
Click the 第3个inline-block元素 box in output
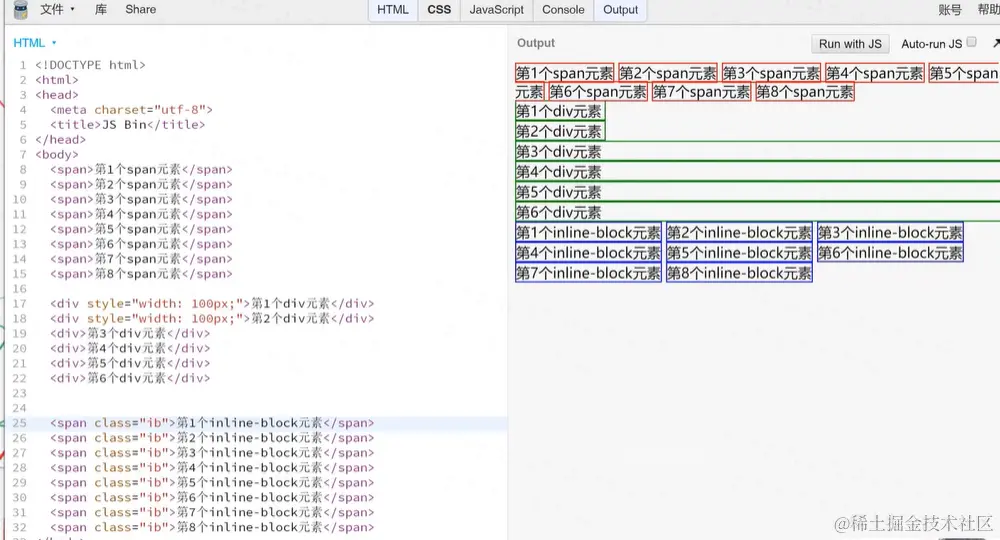[x=890, y=233]
